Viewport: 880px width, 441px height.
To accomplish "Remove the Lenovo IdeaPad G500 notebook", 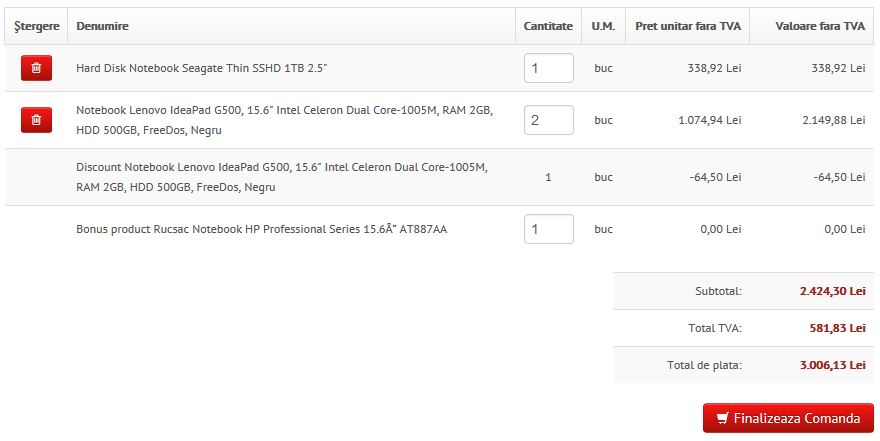I will coord(36,120).
